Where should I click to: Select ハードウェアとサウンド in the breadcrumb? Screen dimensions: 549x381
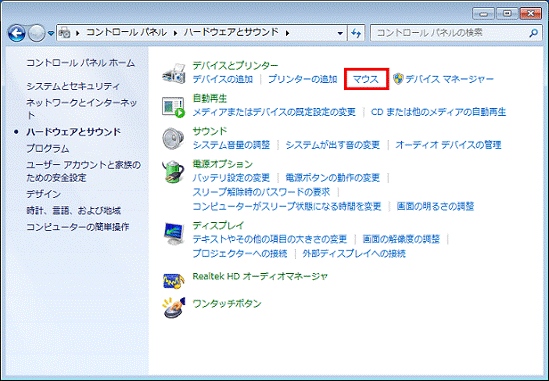pyautogui.click(x=231, y=33)
